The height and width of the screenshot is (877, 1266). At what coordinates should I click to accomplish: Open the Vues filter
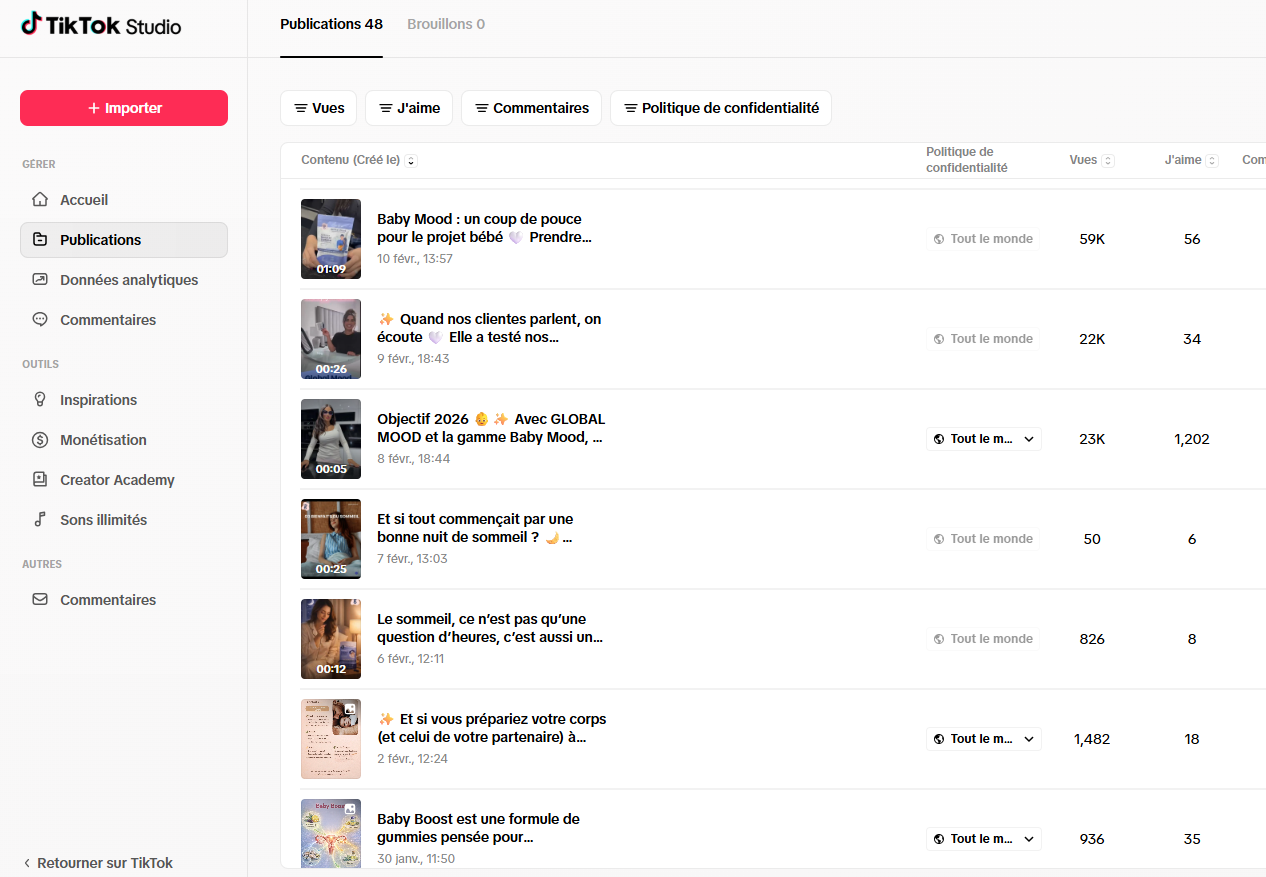coord(318,108)
